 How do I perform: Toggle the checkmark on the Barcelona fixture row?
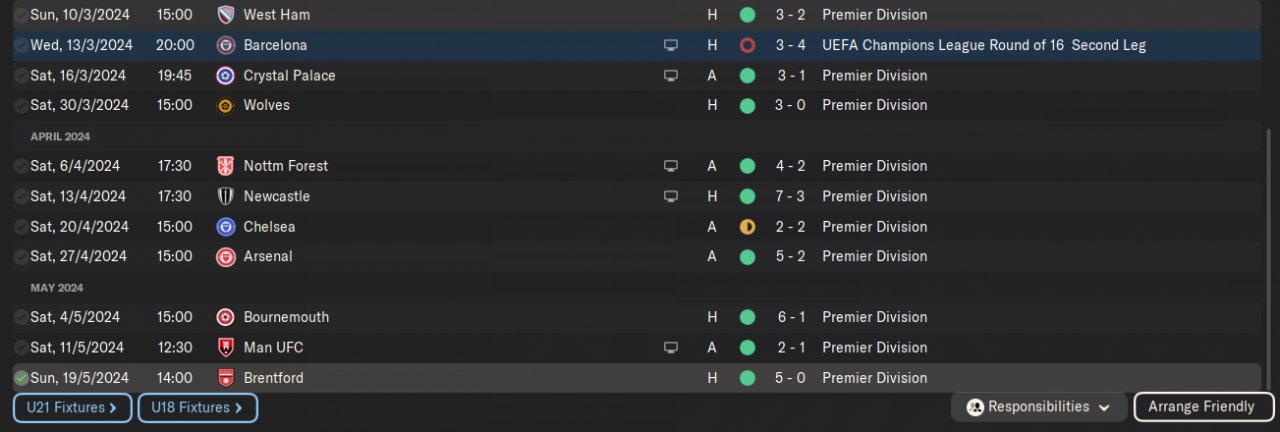pos(21,45)
